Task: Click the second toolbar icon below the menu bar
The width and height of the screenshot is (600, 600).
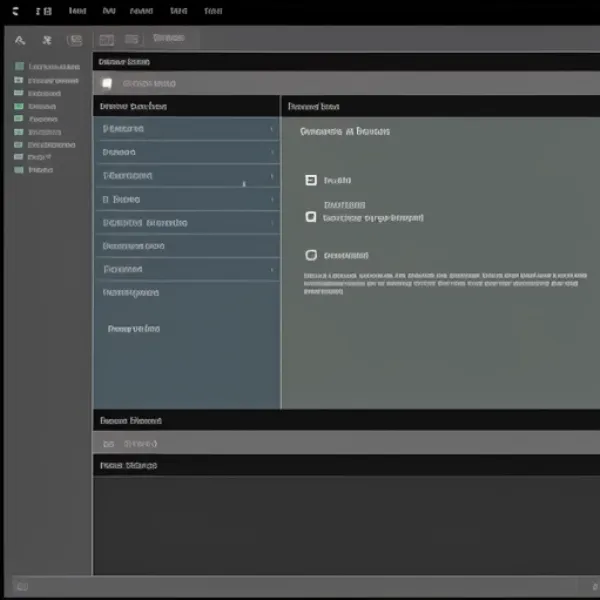Action: coord(46,40)
